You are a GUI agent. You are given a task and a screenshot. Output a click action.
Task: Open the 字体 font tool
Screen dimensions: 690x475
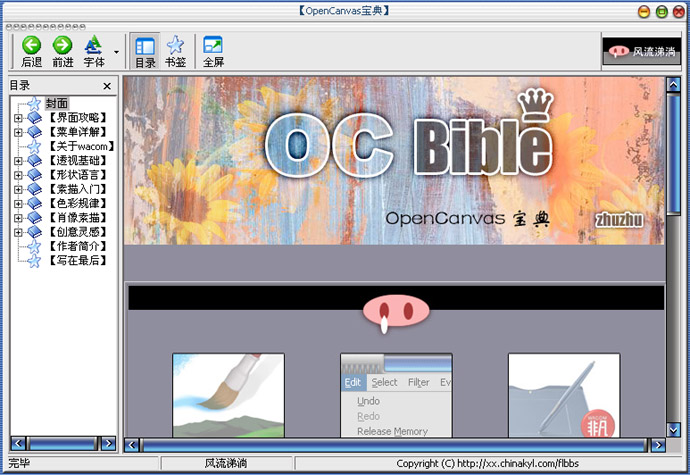(x=94, y=52)
